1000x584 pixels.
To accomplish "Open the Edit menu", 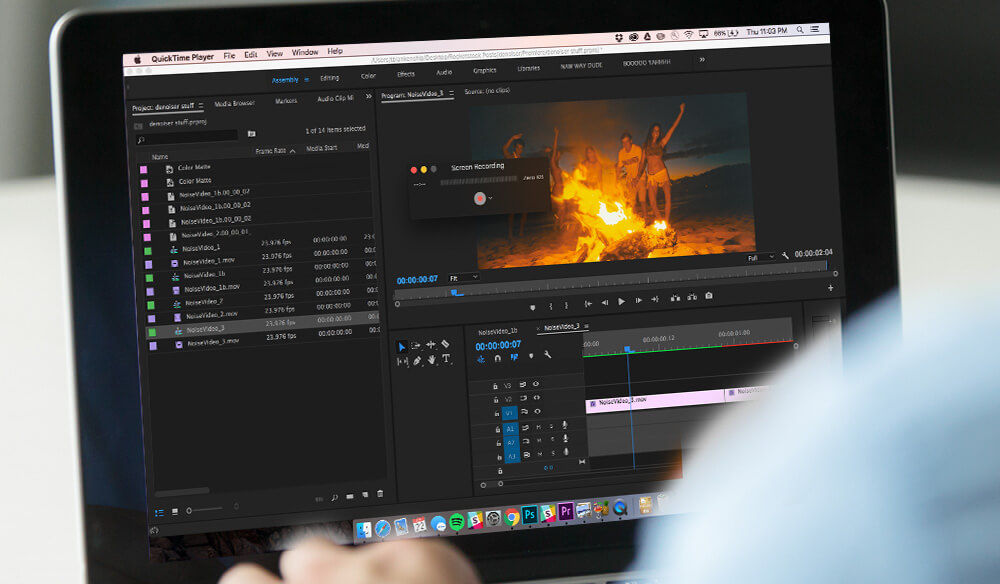I will click(251, 55).
